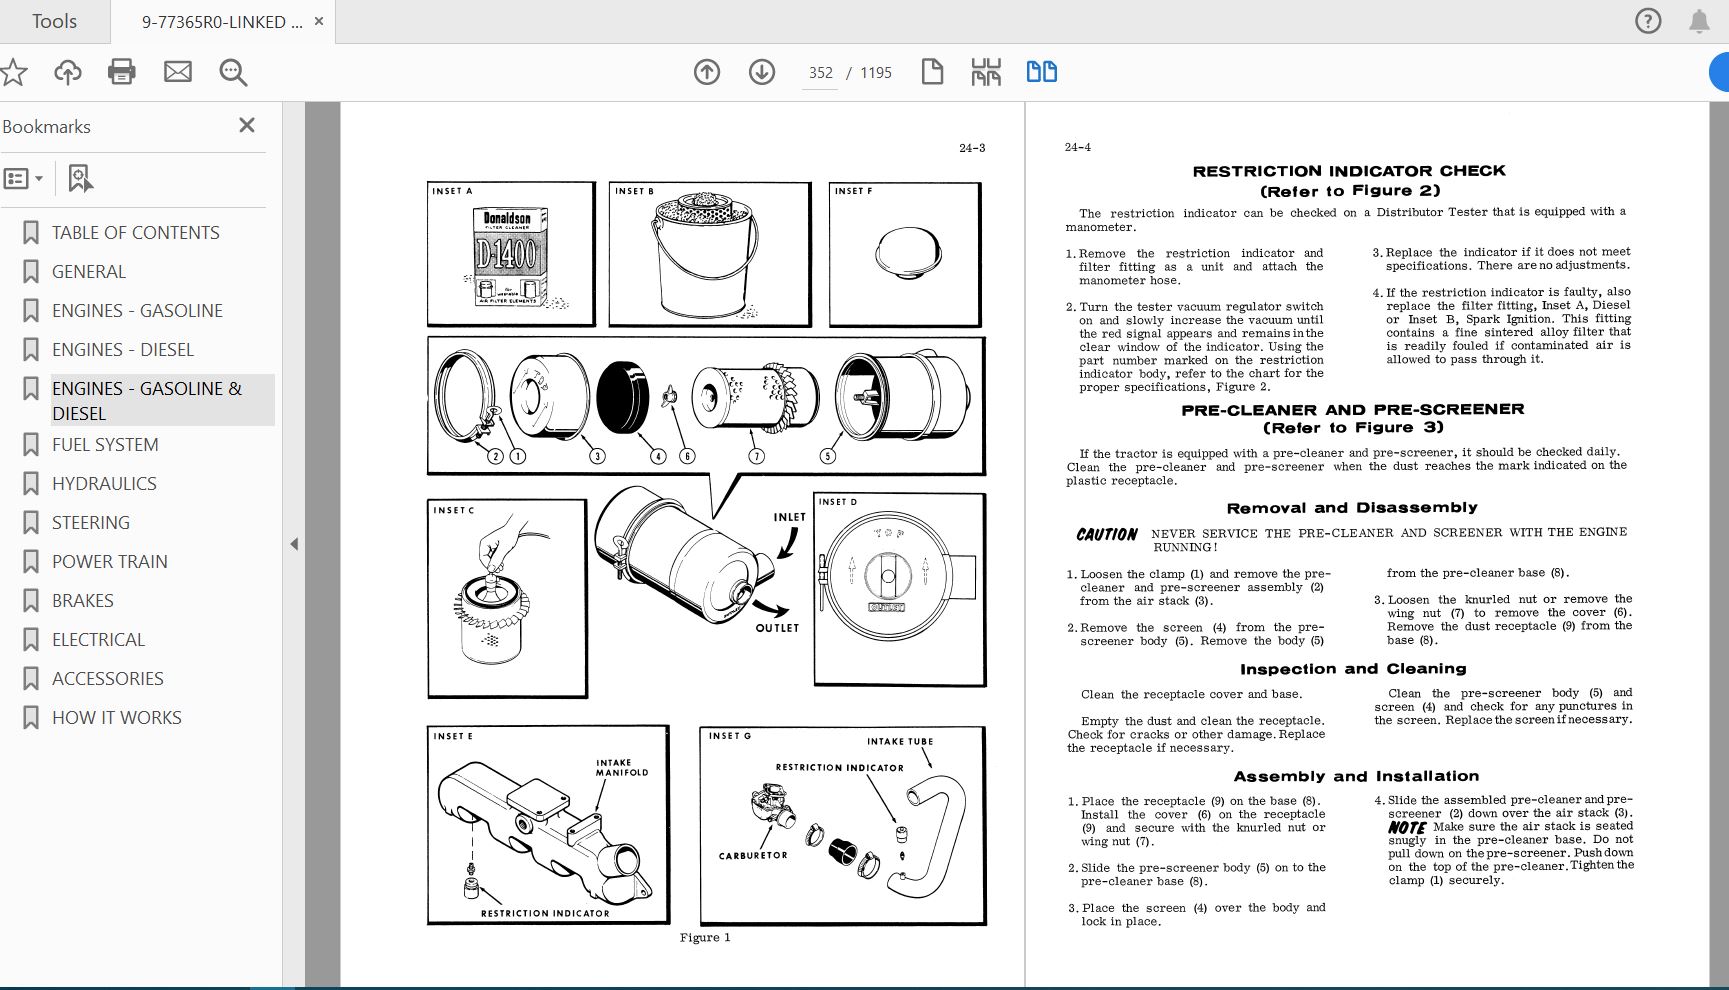Email the document via the envelope icon
This screenshot has width=1729, height=990.
177,71
